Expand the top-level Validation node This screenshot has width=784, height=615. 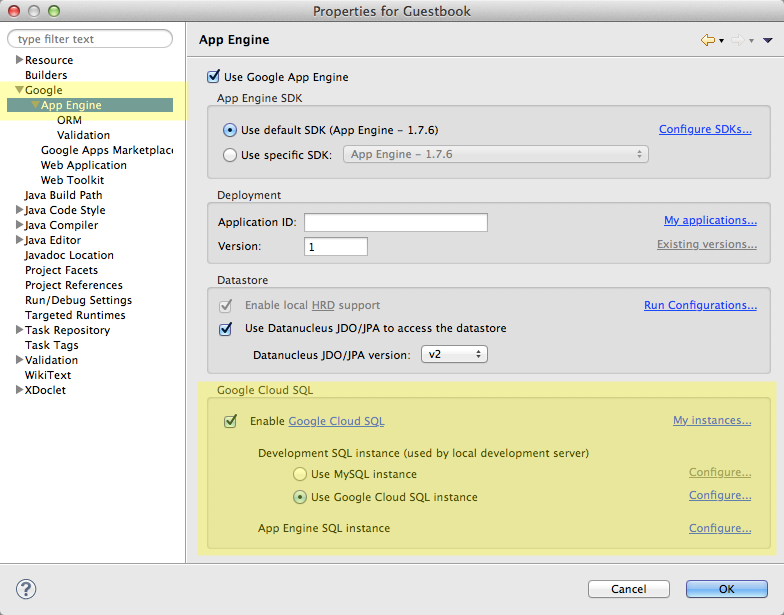coord(20,360)
